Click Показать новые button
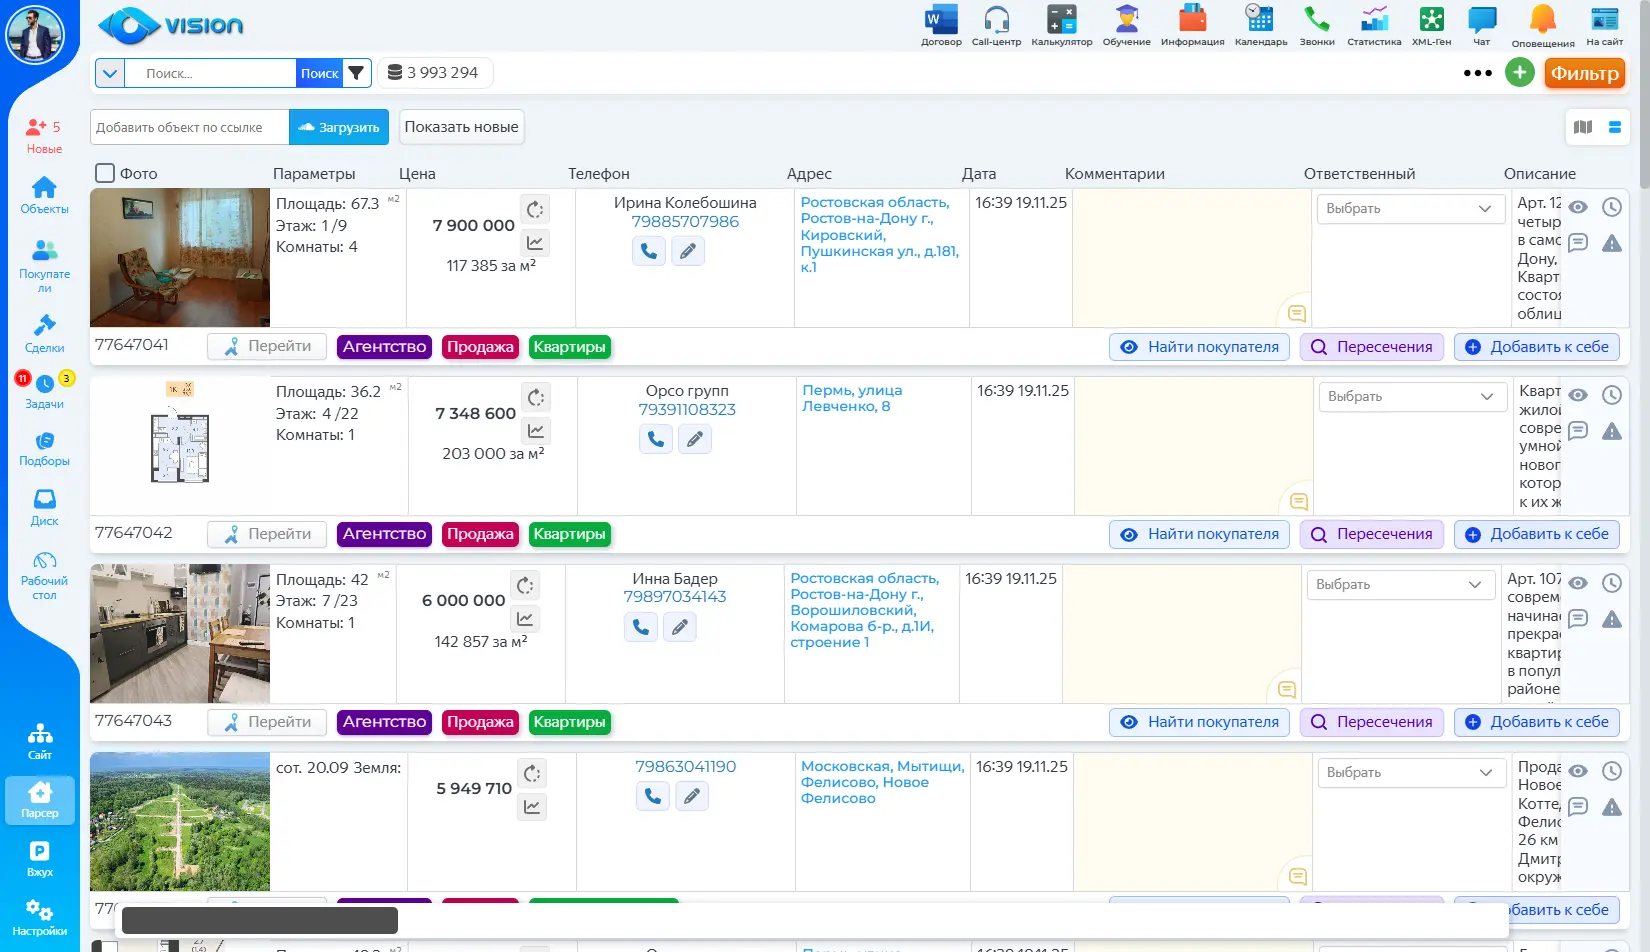 [461, 127]
